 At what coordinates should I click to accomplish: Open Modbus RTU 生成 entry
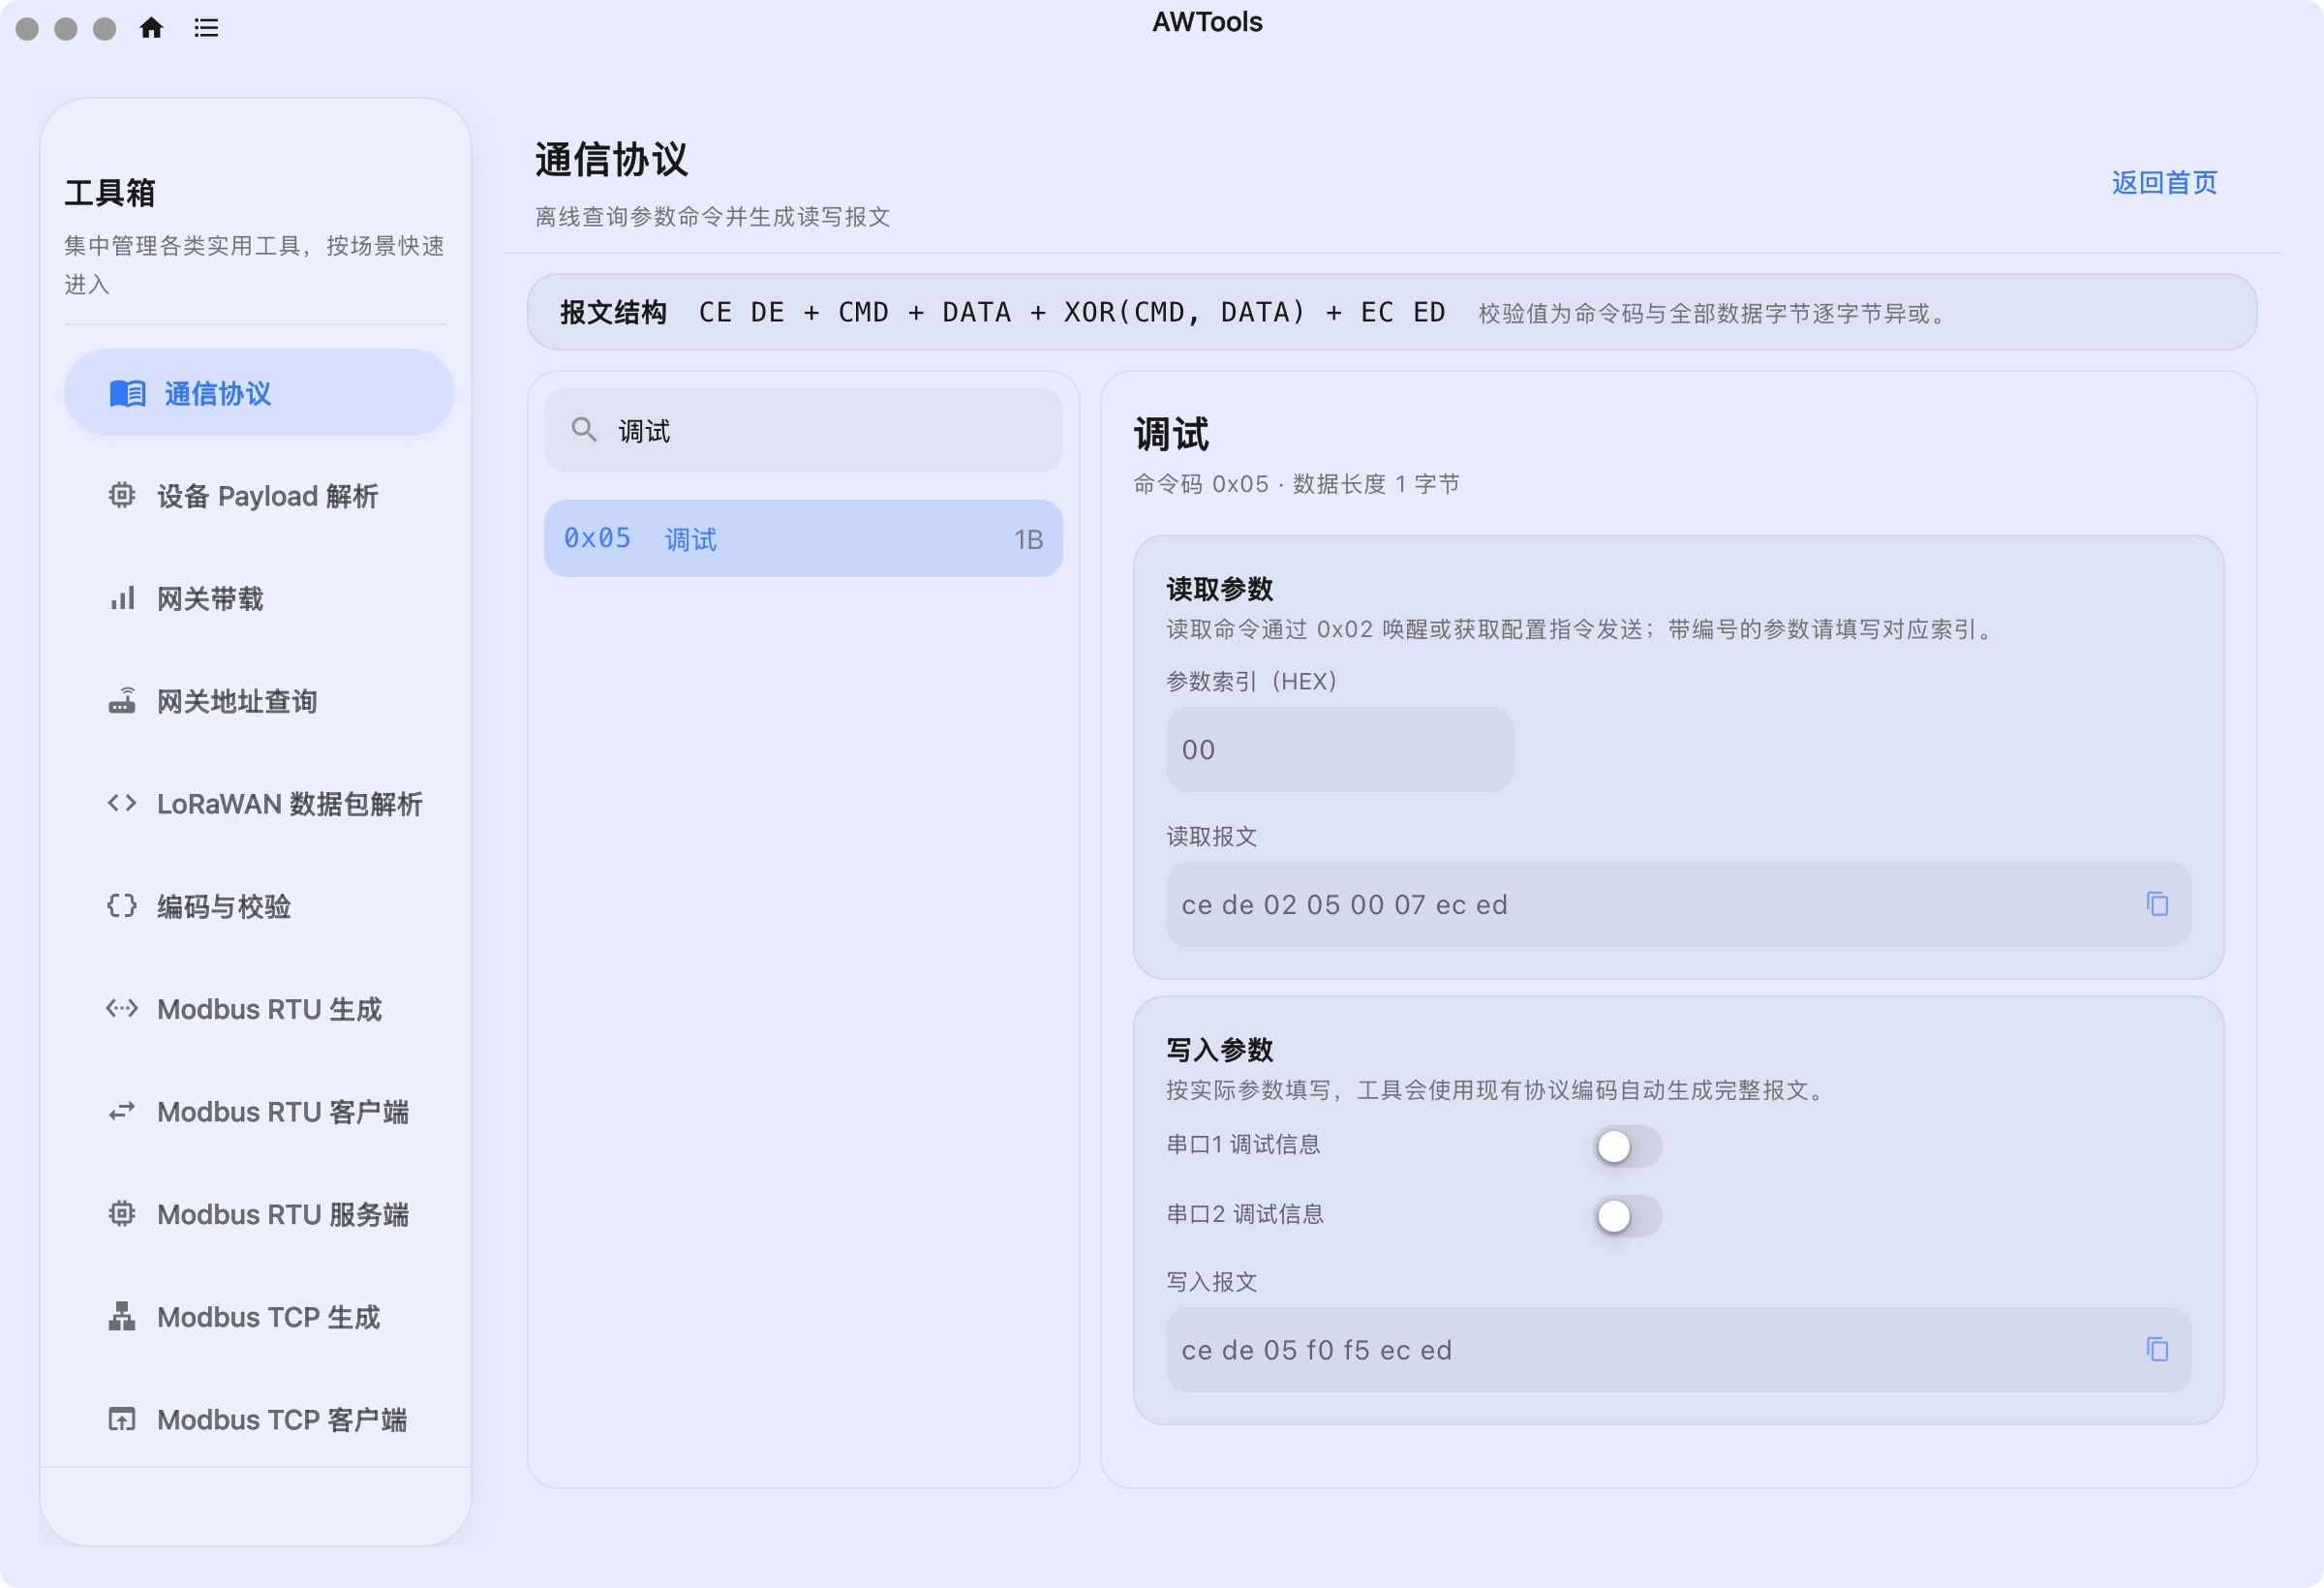(259, 1009)
